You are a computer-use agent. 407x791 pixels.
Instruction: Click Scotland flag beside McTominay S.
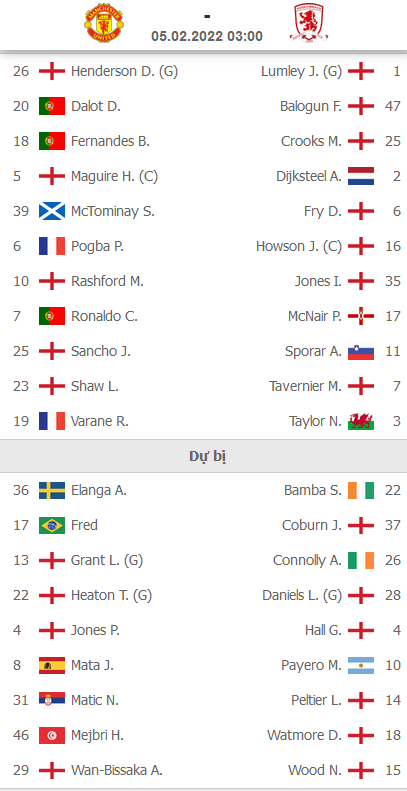point(52,211)
